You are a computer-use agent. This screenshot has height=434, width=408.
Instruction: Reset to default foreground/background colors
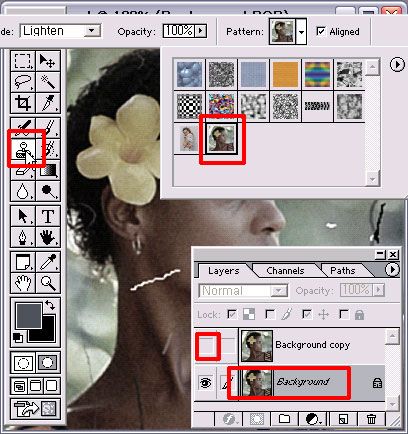(x=18, y=337)
